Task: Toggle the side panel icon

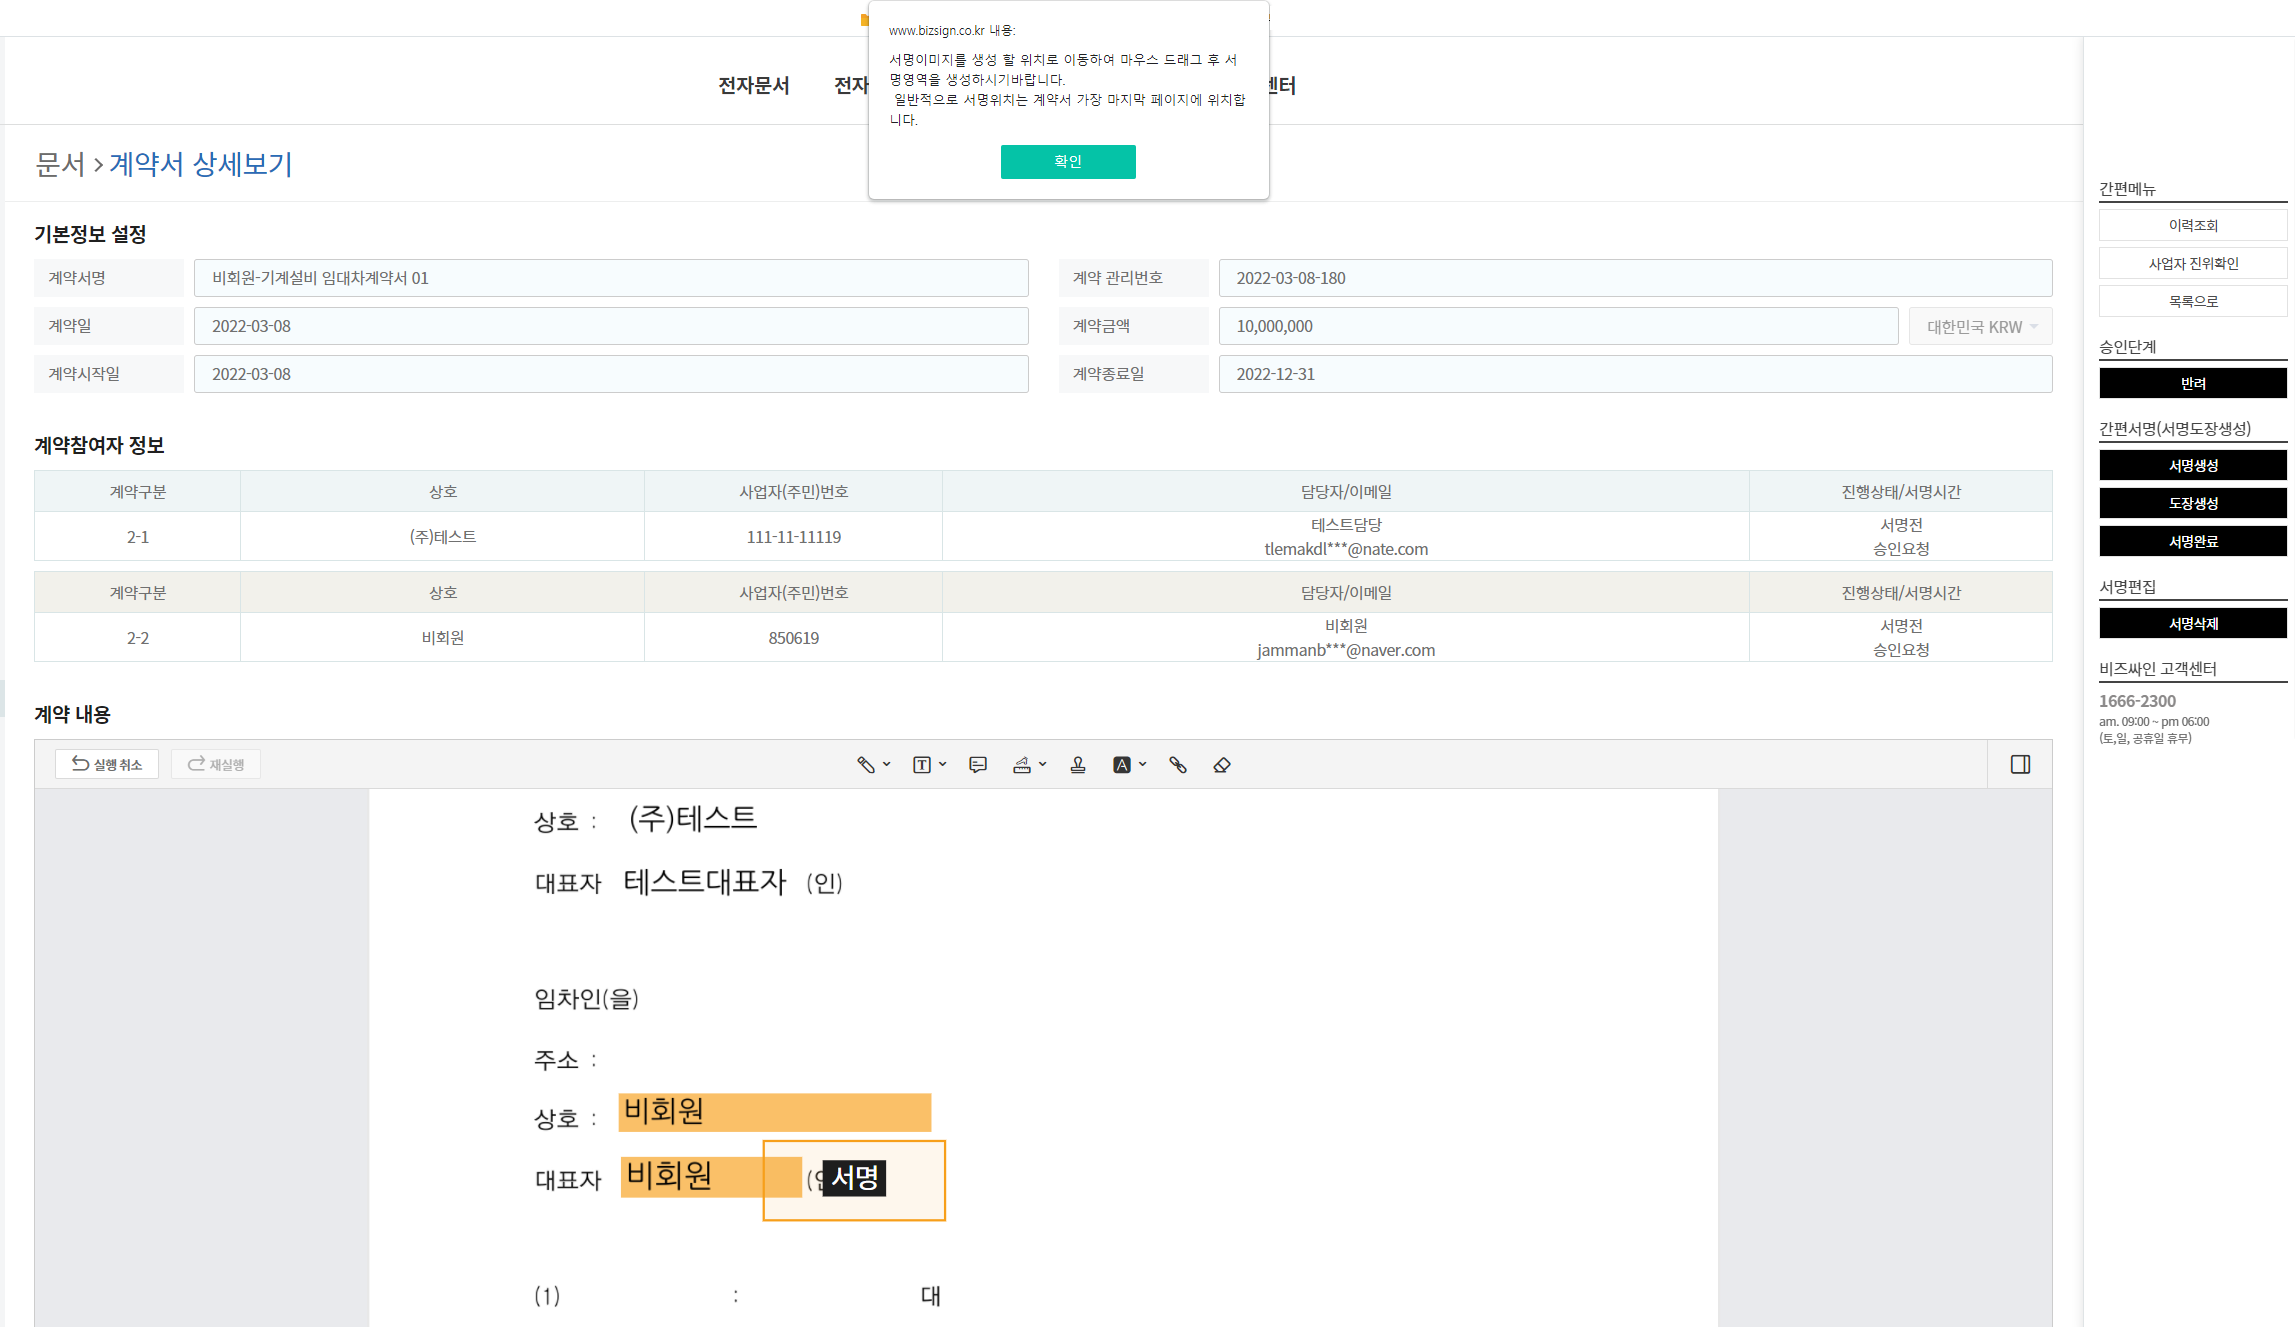Action: 2020,765
